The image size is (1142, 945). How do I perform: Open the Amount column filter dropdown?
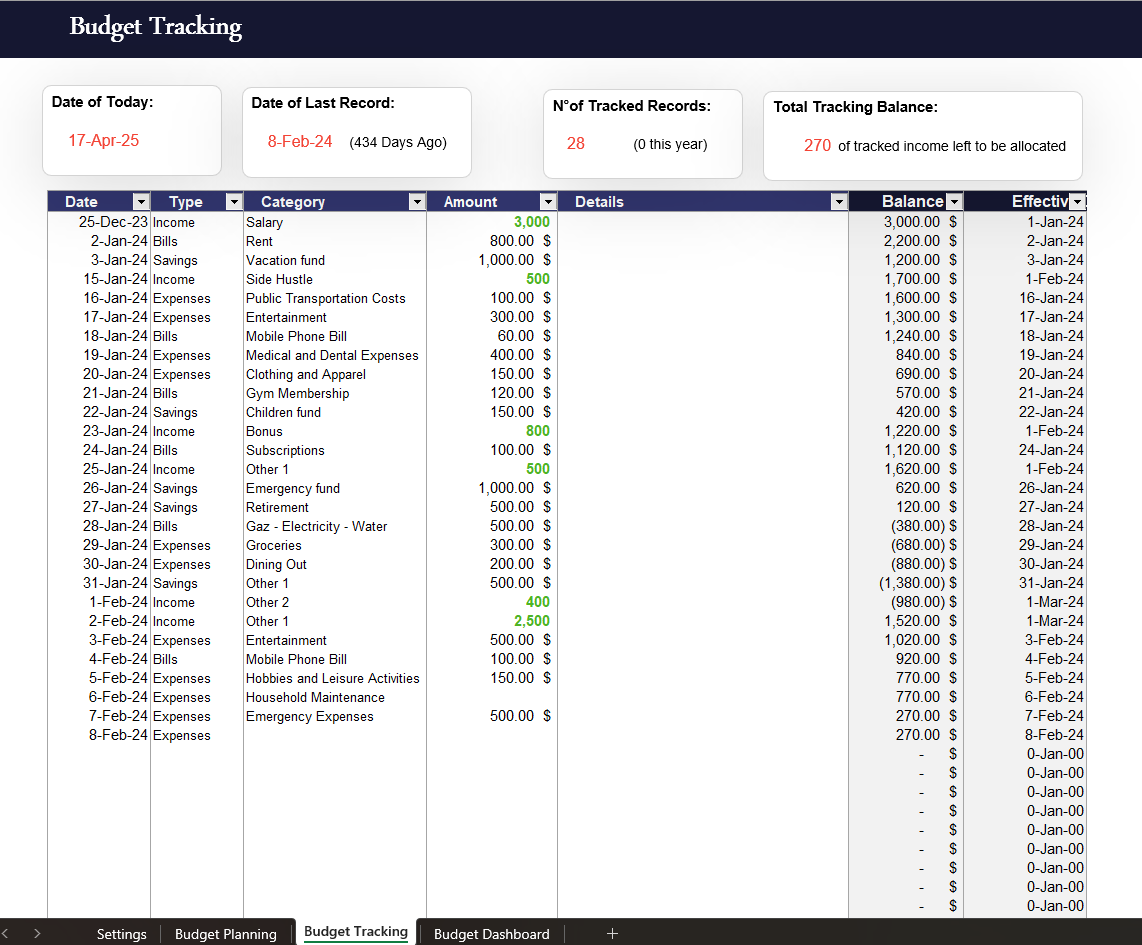(x=547, y=201)
